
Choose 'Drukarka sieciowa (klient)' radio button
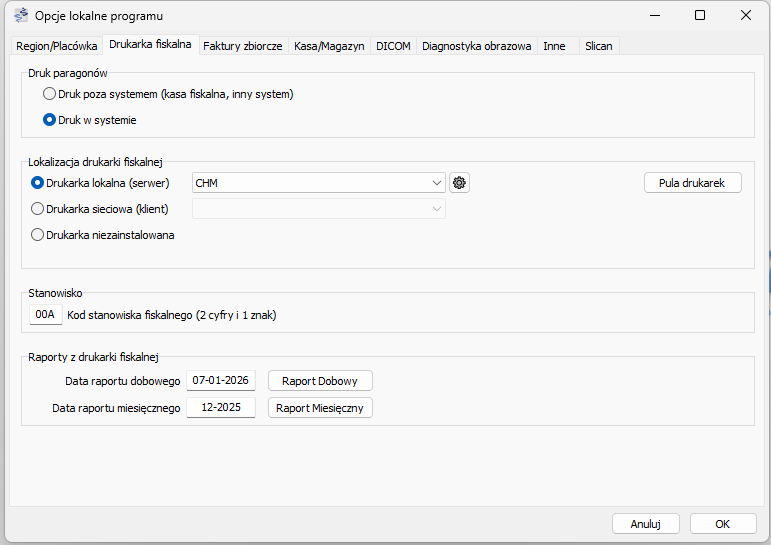pos(38,209)
